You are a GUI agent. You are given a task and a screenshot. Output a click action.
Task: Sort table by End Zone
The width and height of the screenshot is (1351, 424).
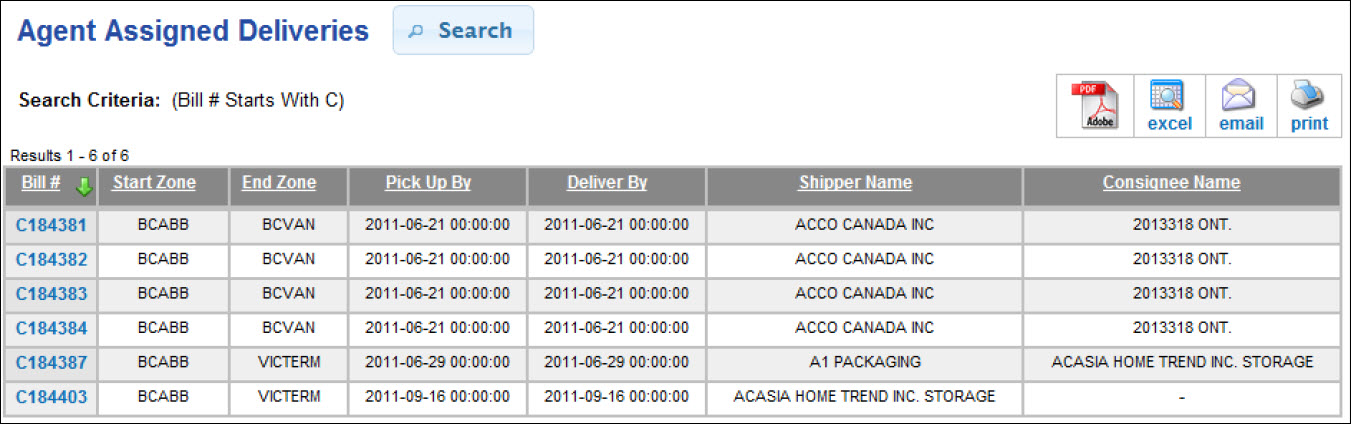click(x=279, y=183)
